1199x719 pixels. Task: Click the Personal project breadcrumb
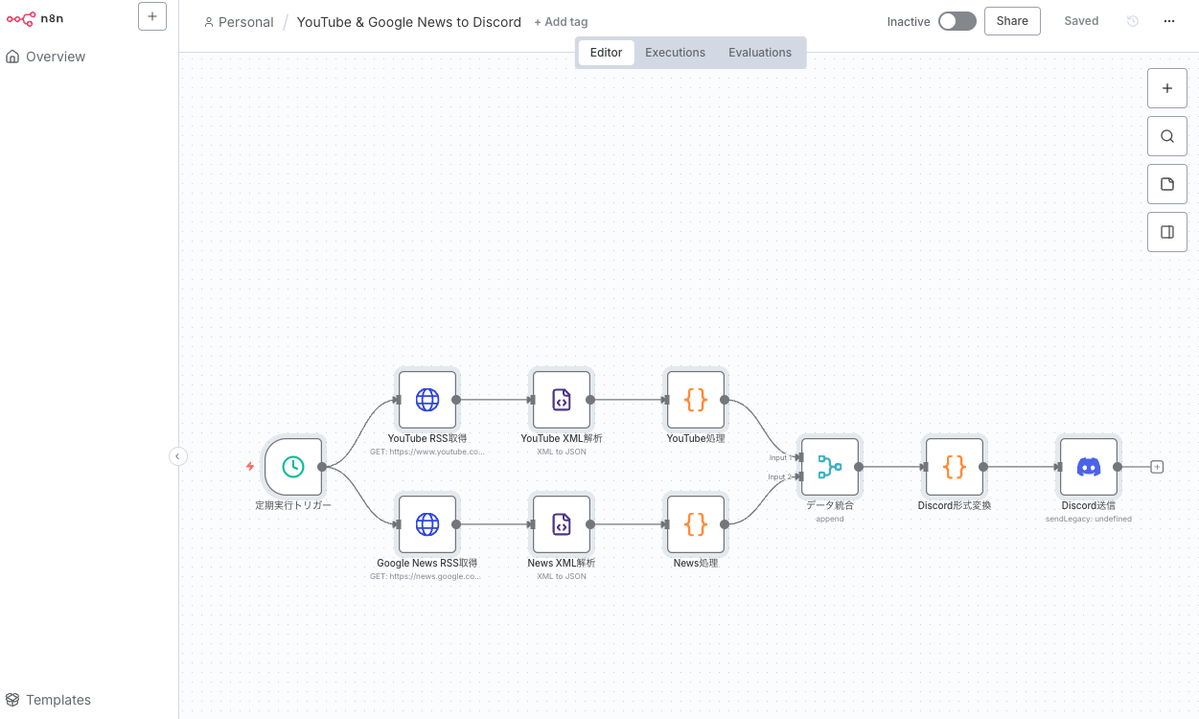239,22
